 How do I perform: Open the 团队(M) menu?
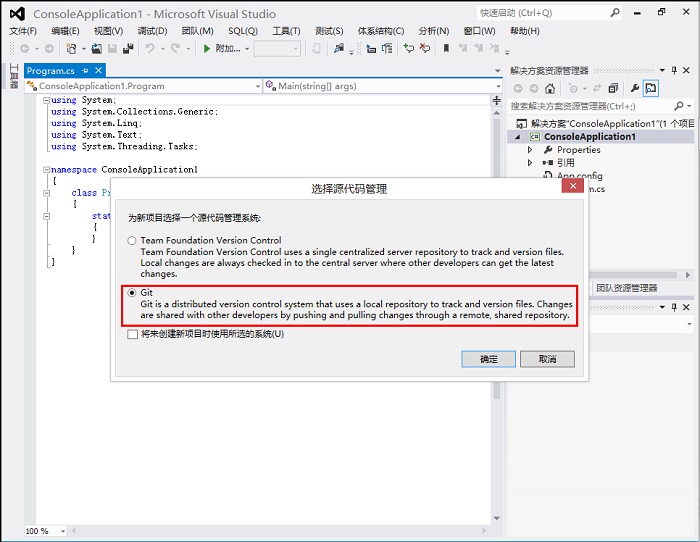click(x=197, y=31)
